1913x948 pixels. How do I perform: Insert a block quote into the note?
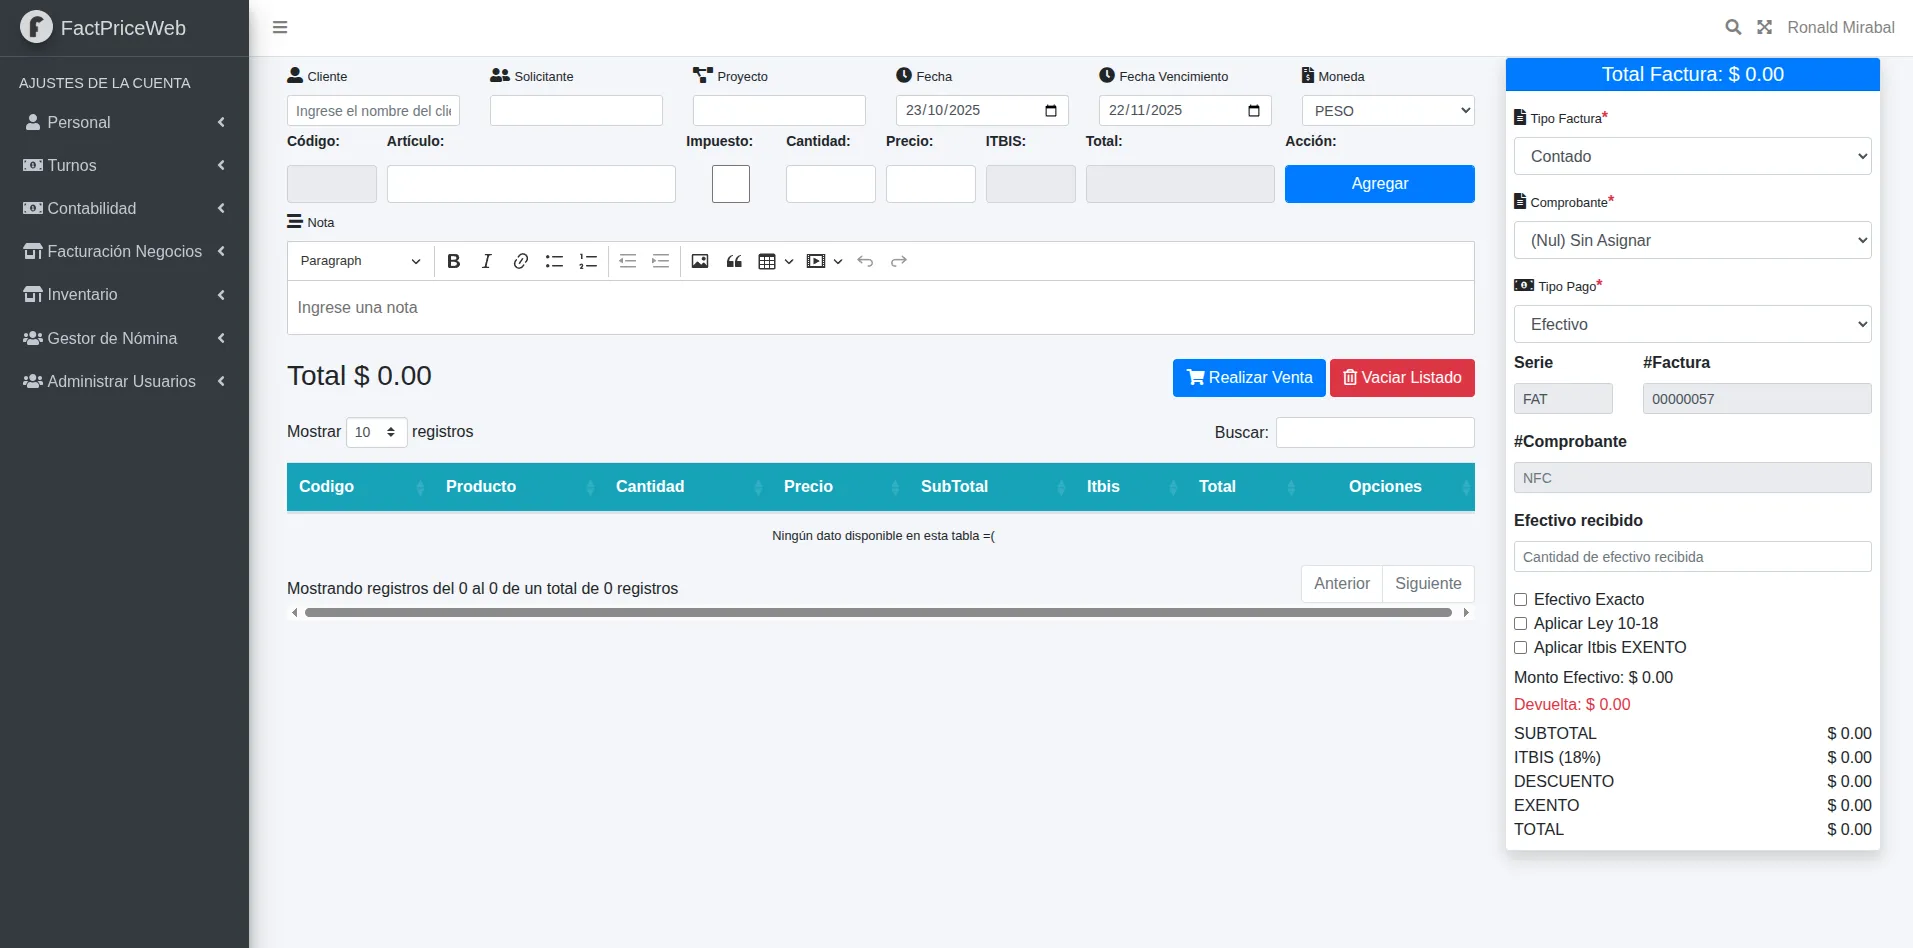(x=734, y=261)
